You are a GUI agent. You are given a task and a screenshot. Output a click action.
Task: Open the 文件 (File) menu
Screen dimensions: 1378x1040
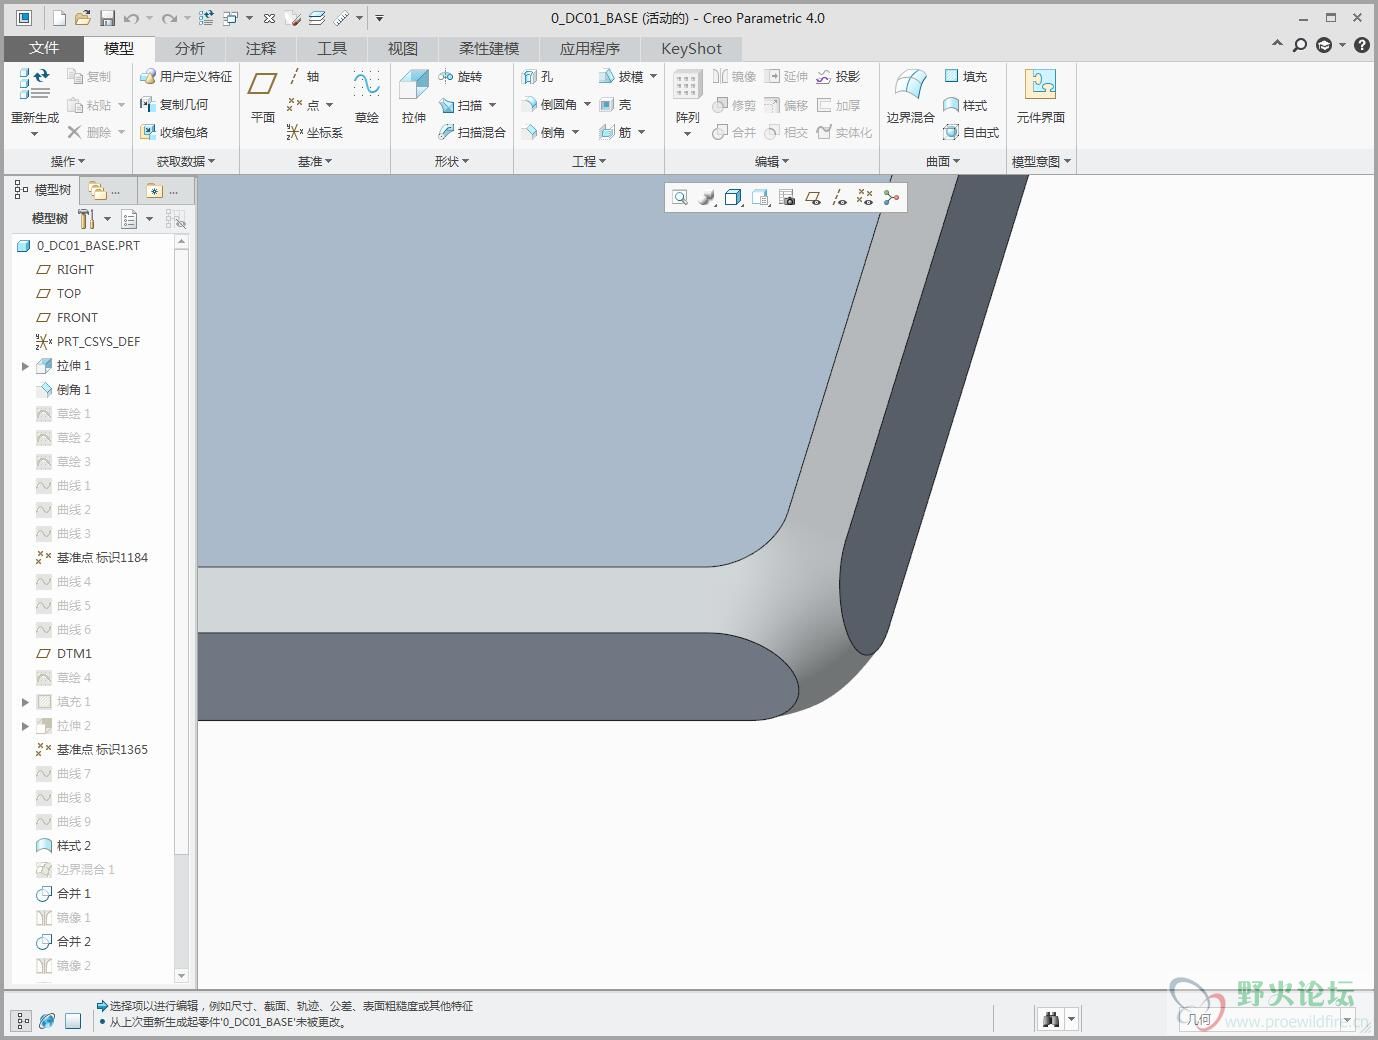click(x=44, y=48)
